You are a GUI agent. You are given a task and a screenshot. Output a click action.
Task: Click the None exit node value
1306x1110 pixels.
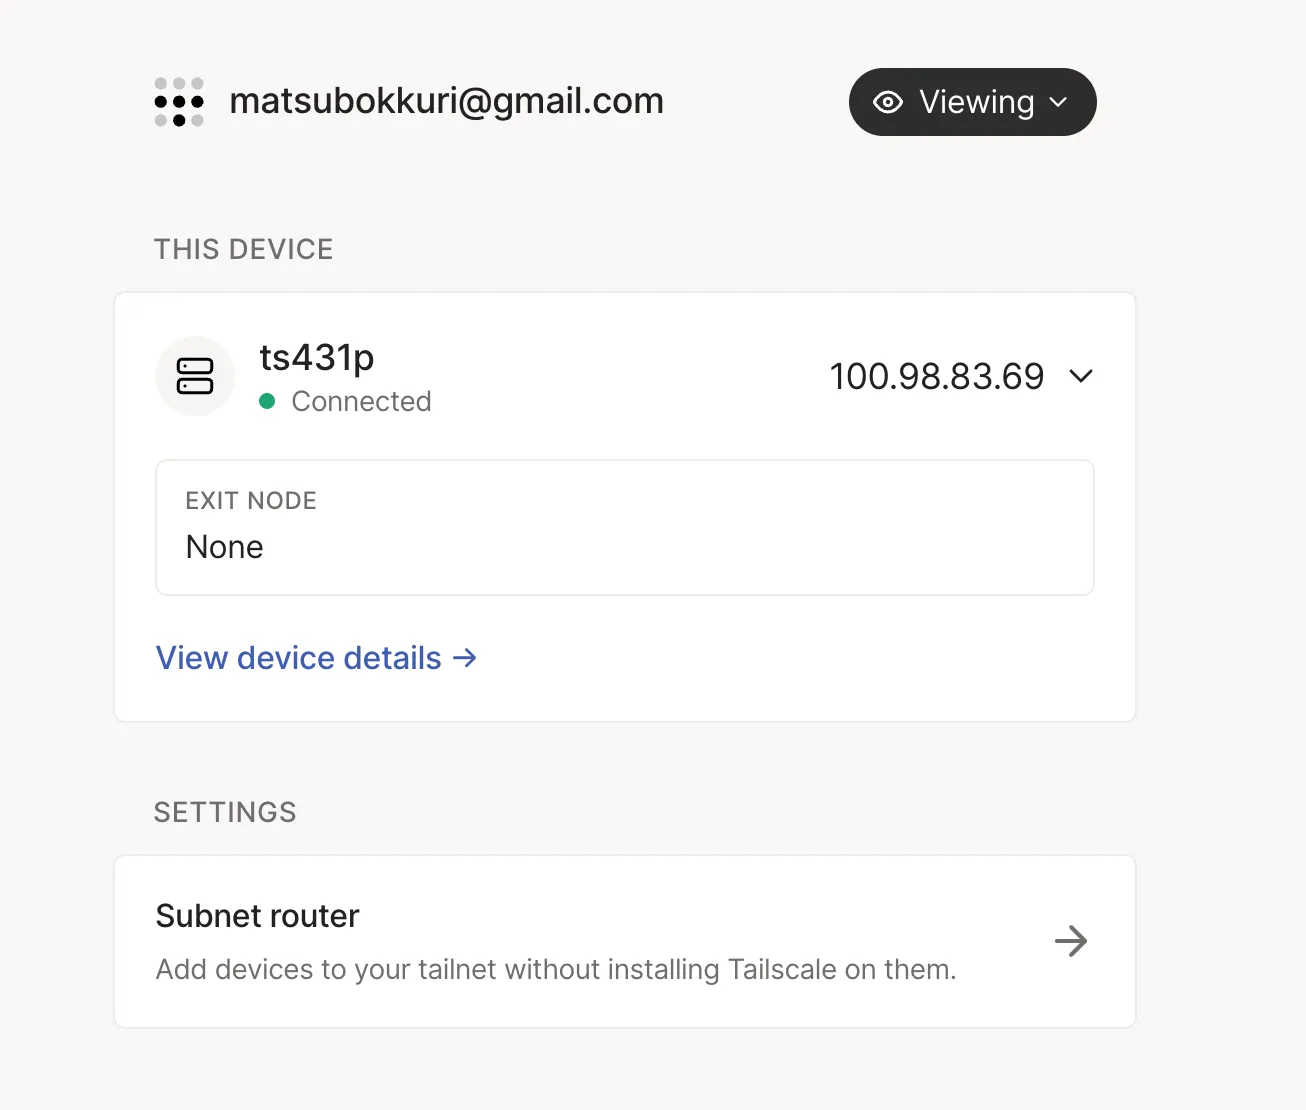(x=225, y=547)
